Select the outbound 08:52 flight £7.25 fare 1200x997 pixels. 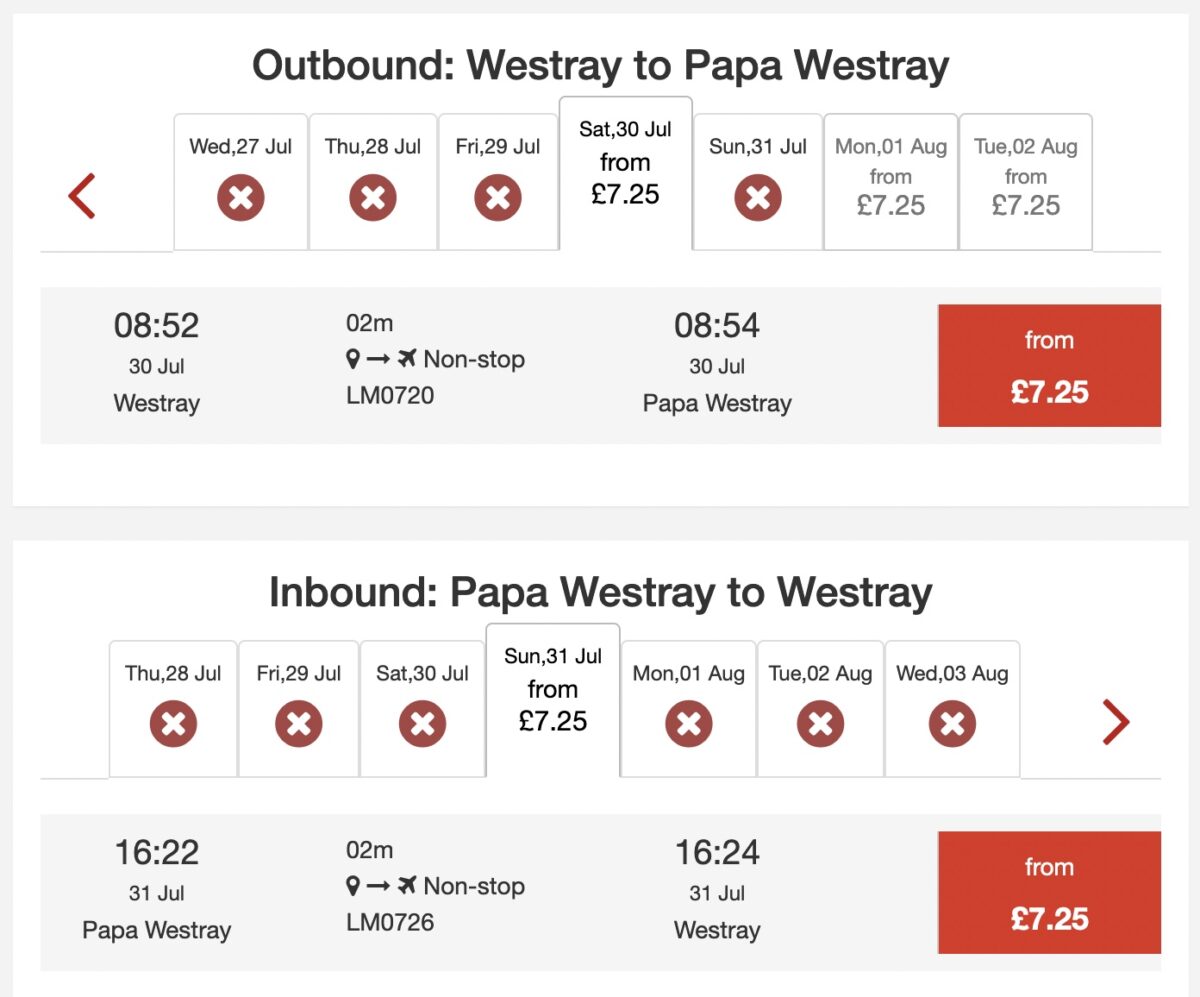point(1049,366)
